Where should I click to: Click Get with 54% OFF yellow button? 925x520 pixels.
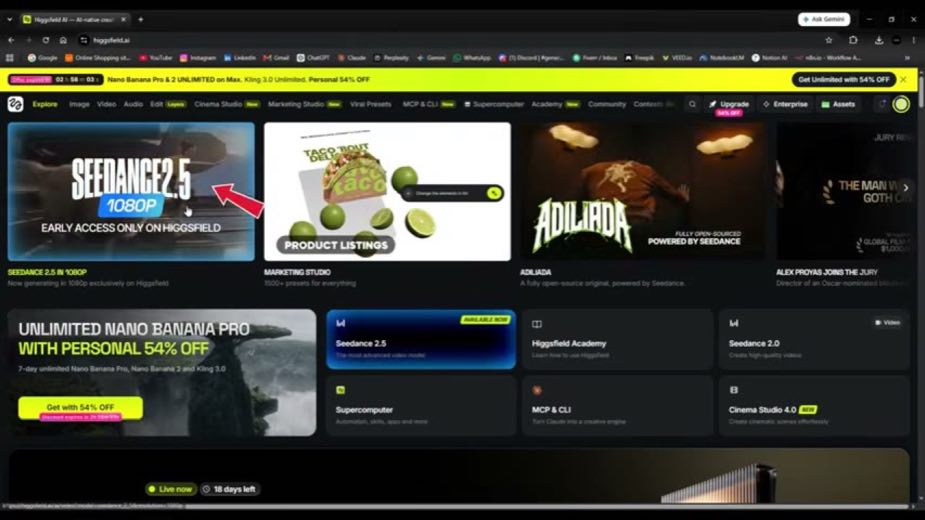pyautogui.click(x=80, y=408)
